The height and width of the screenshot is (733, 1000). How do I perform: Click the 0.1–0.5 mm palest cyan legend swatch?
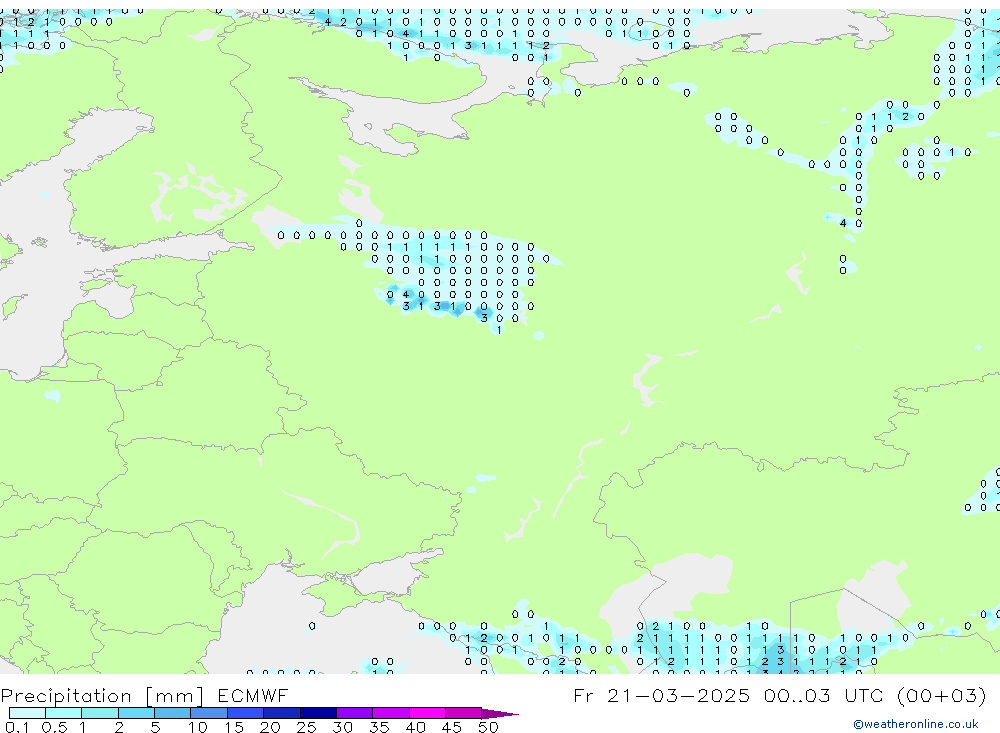pyautogui.click(x=27, y=713)
